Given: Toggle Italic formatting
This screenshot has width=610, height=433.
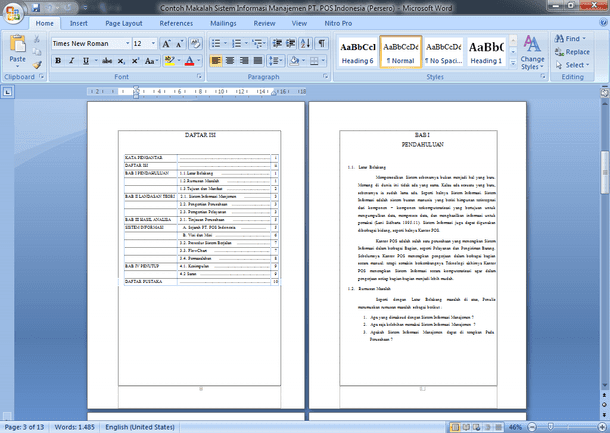Looking at the screenshot, I should click(x=72, y=61).
